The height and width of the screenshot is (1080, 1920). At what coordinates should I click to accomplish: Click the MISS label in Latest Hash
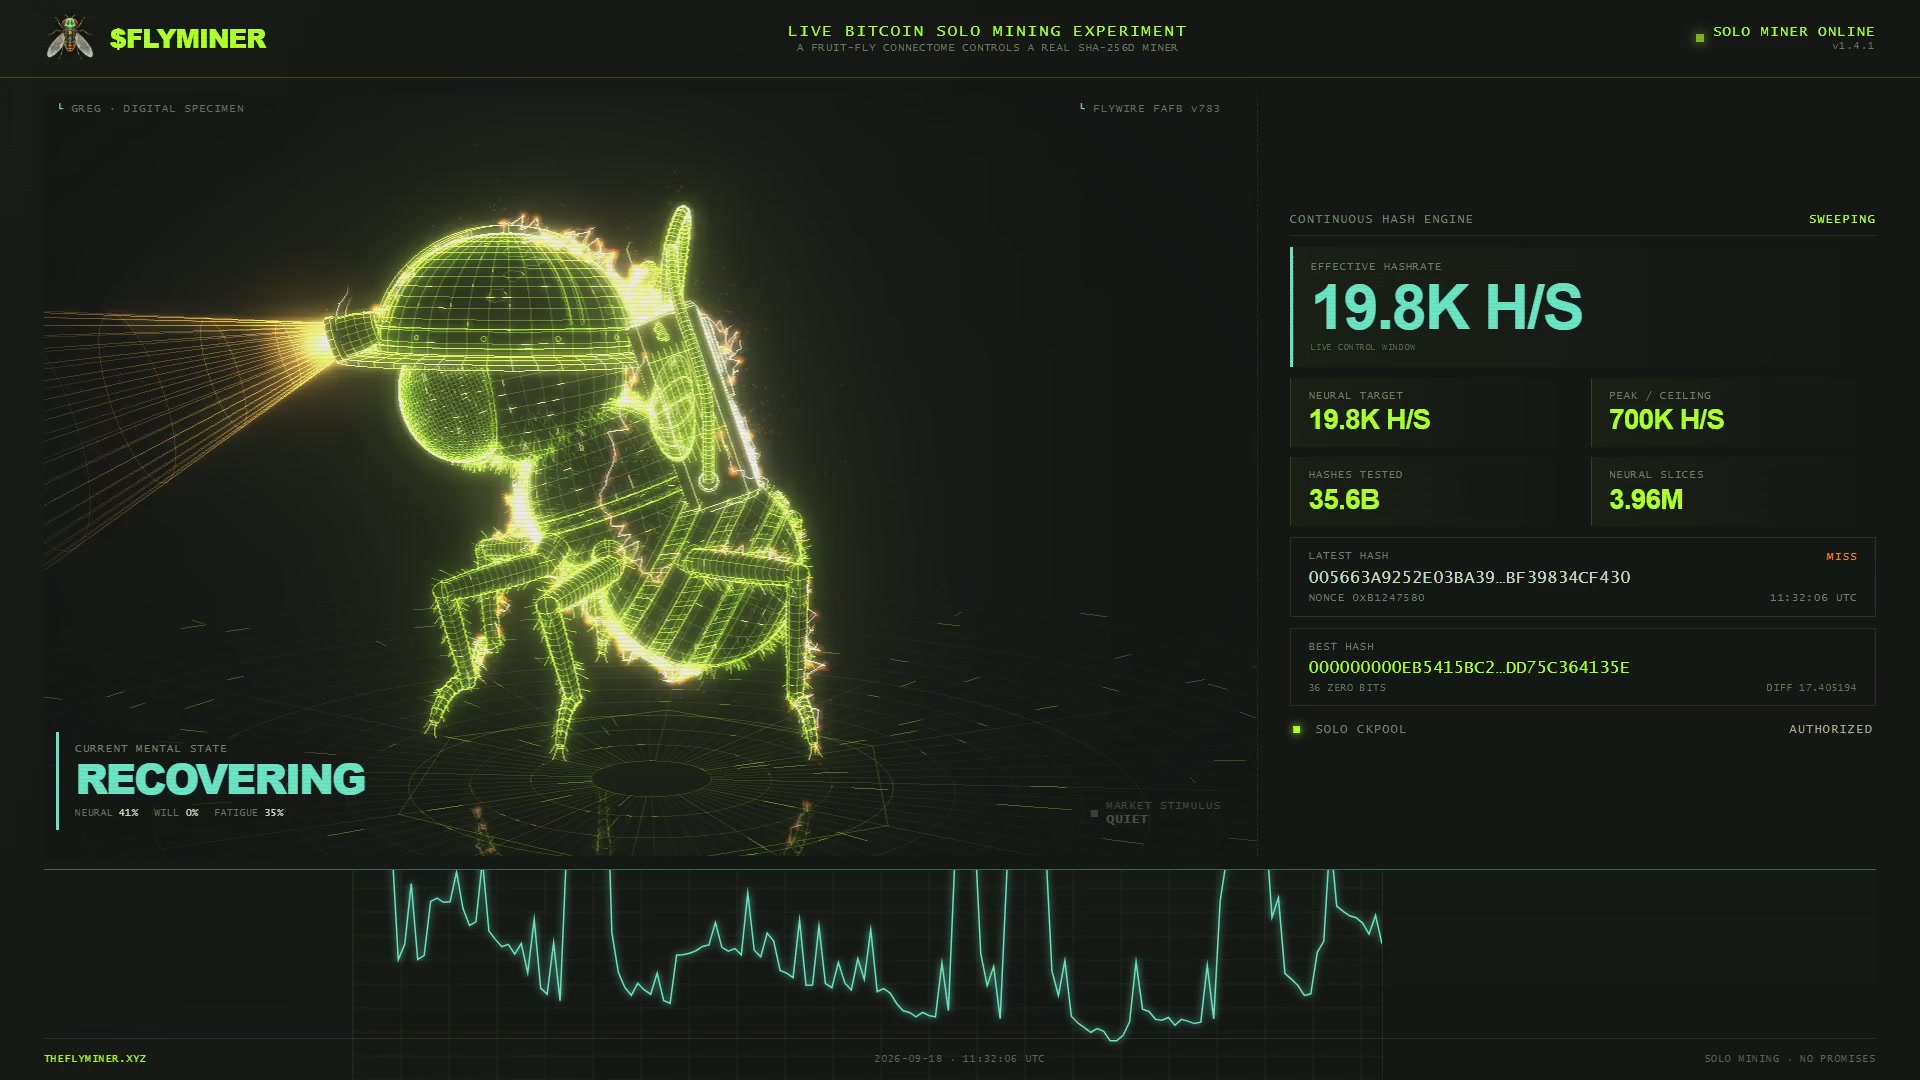click(1841, 556)
